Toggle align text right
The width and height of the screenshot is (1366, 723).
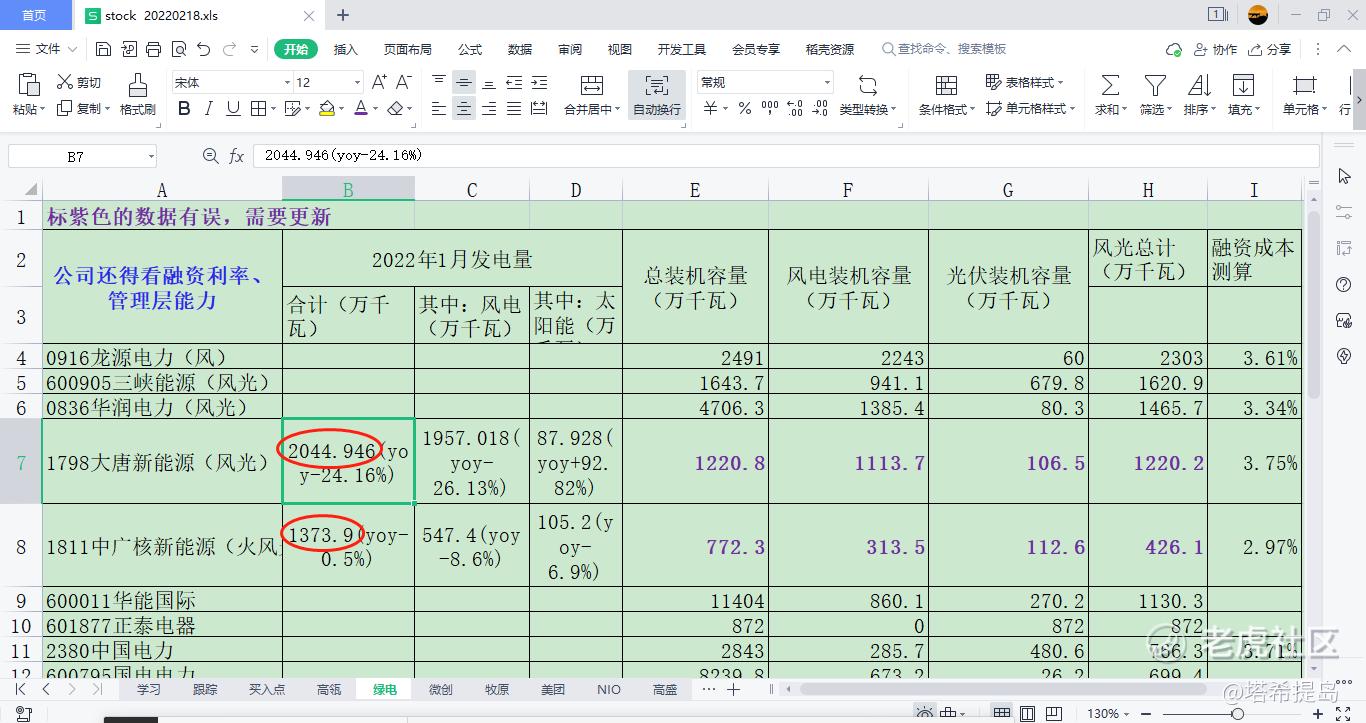[x=489, y=109]
